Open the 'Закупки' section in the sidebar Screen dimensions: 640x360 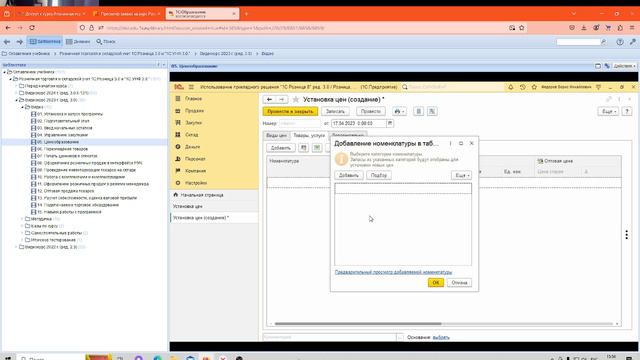193,122
